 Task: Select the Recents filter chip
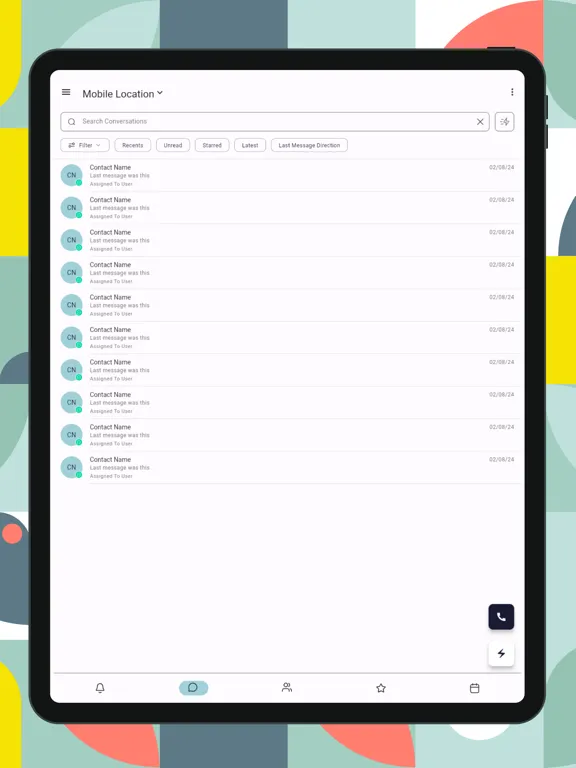133,145
